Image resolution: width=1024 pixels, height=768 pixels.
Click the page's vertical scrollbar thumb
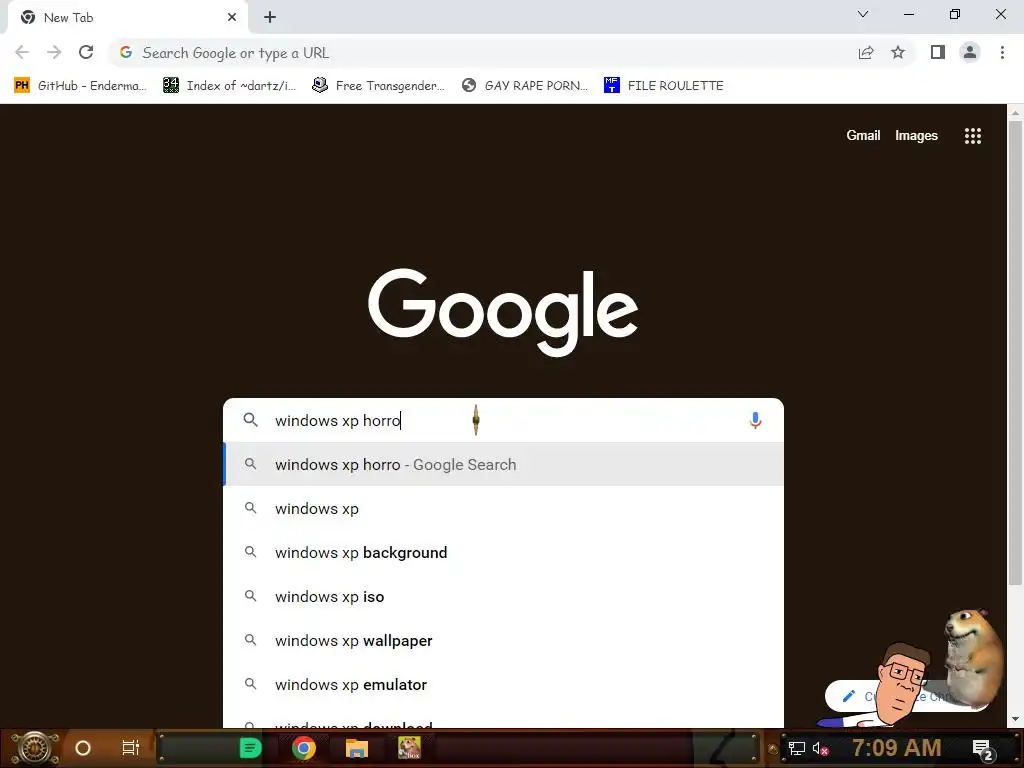(1014, 353)
